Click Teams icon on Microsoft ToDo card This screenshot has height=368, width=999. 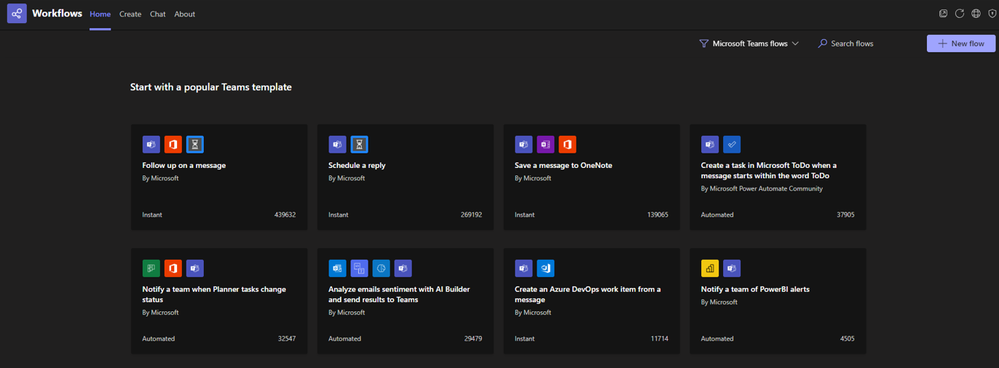[x=710, y=145]
